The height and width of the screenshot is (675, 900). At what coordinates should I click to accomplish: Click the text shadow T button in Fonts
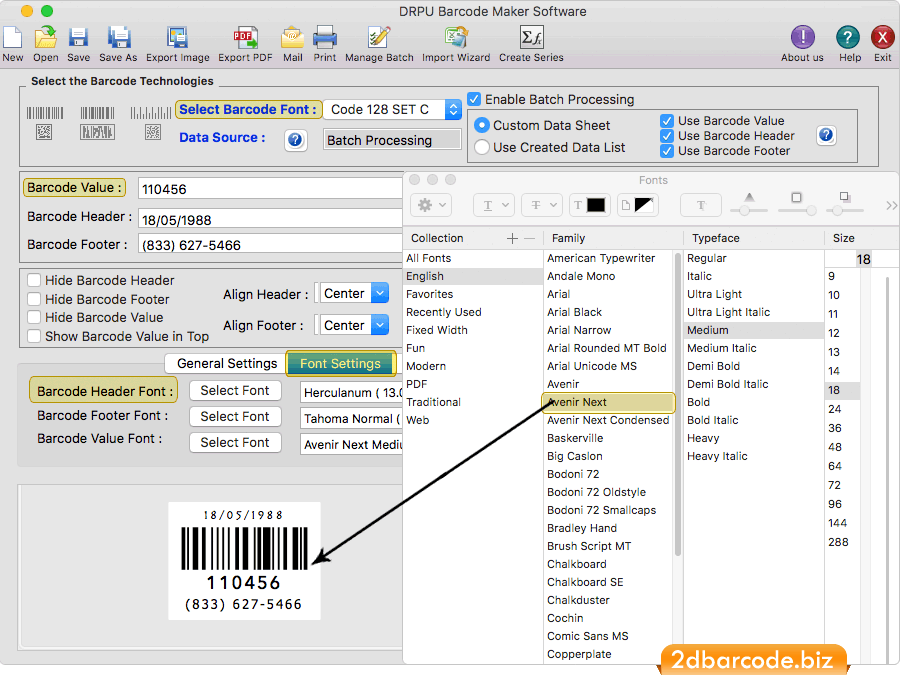pos(701,205)
